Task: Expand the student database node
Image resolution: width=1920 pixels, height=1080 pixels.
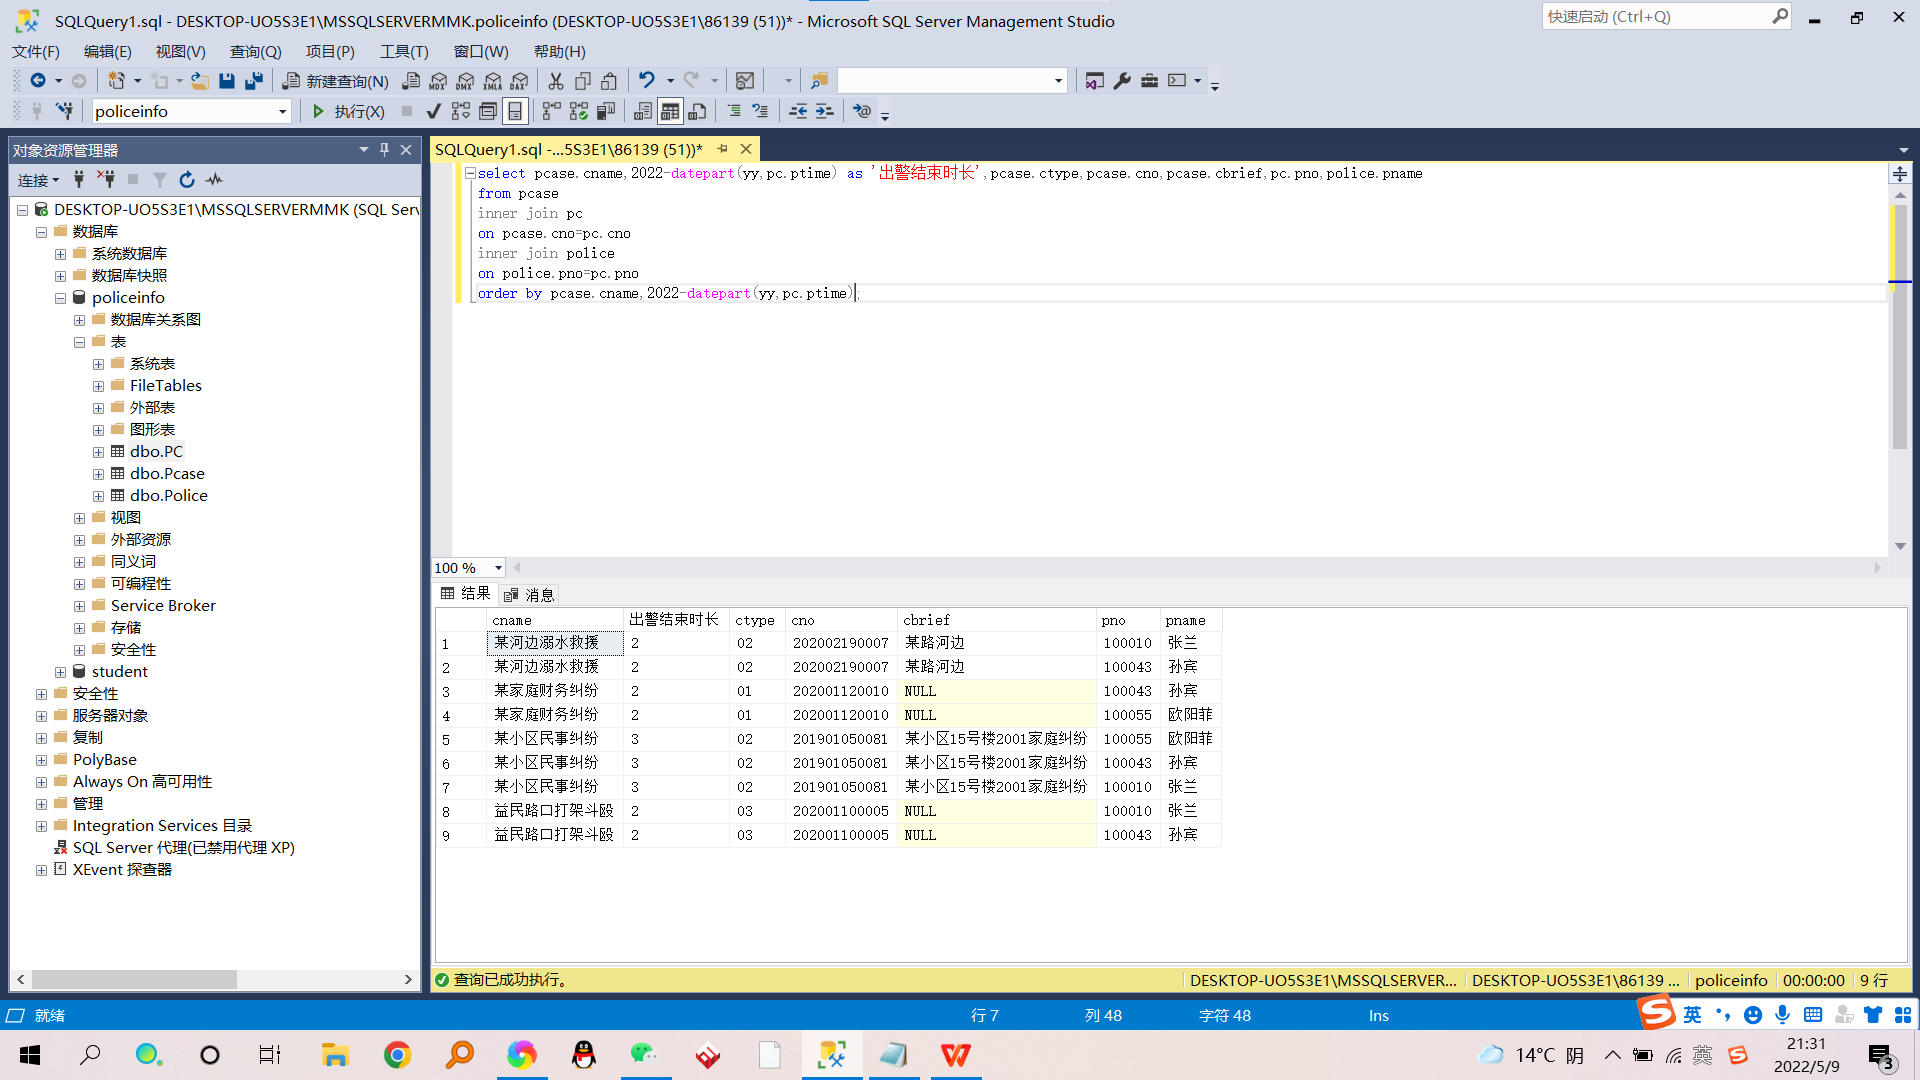Action: (60, 671)
